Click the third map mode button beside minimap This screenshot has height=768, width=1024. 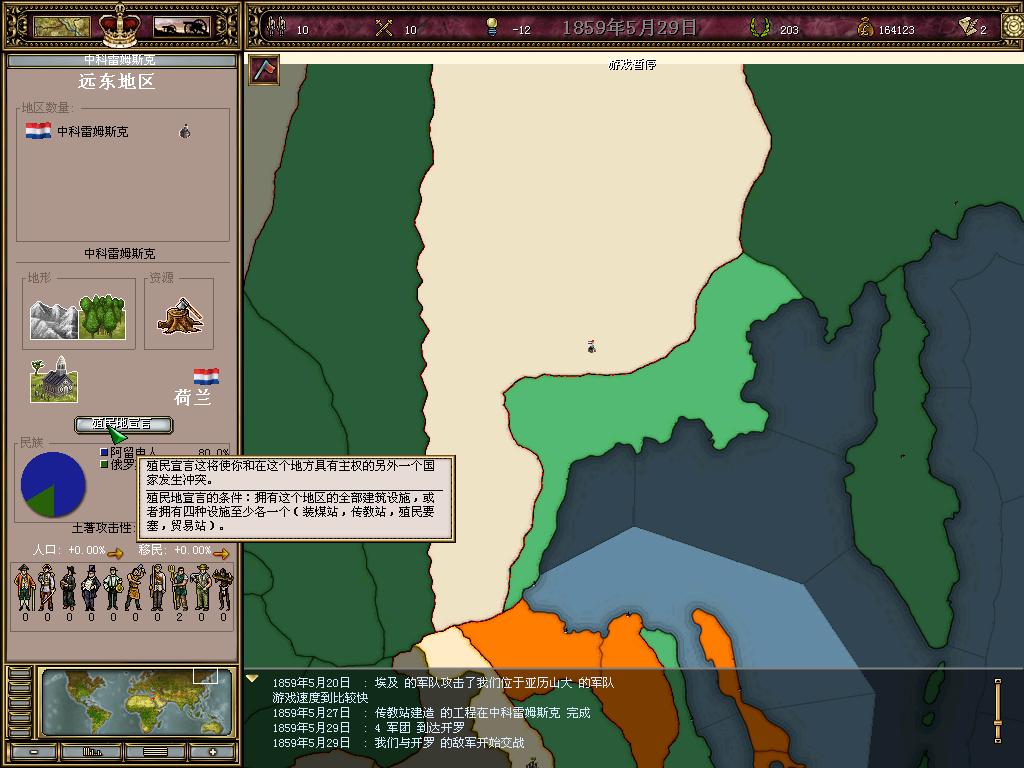click(20, 701)
